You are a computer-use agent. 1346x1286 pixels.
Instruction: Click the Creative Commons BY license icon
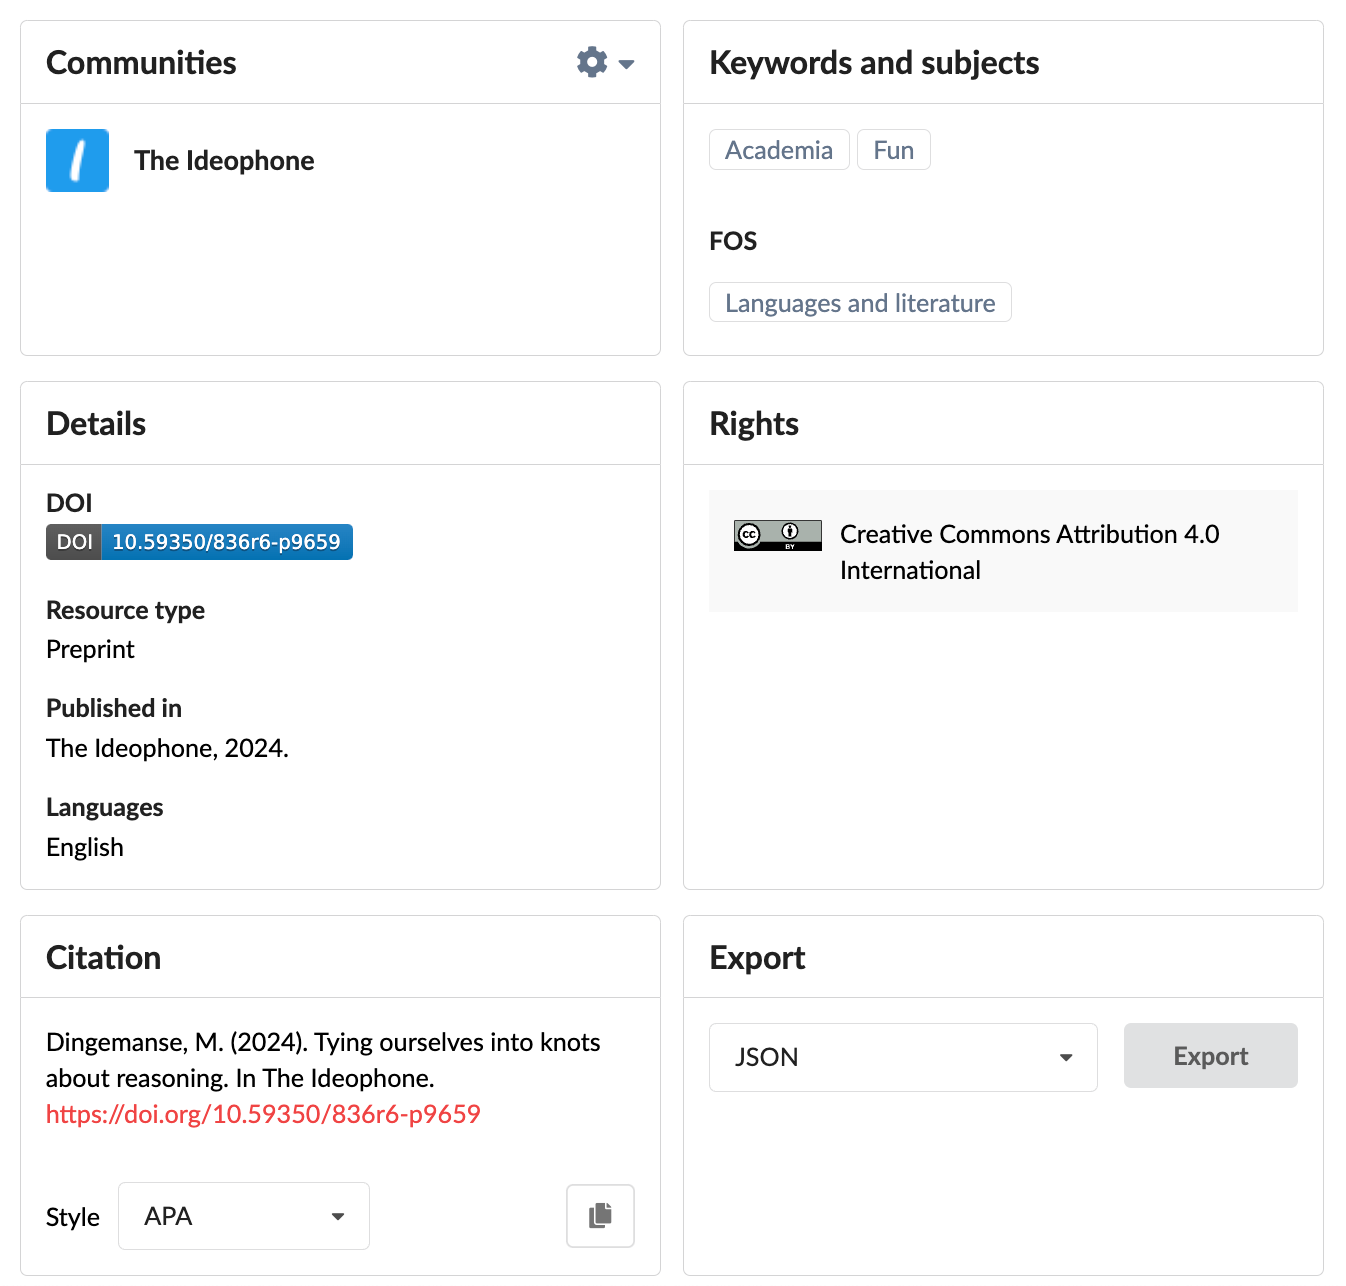(777, 535)
